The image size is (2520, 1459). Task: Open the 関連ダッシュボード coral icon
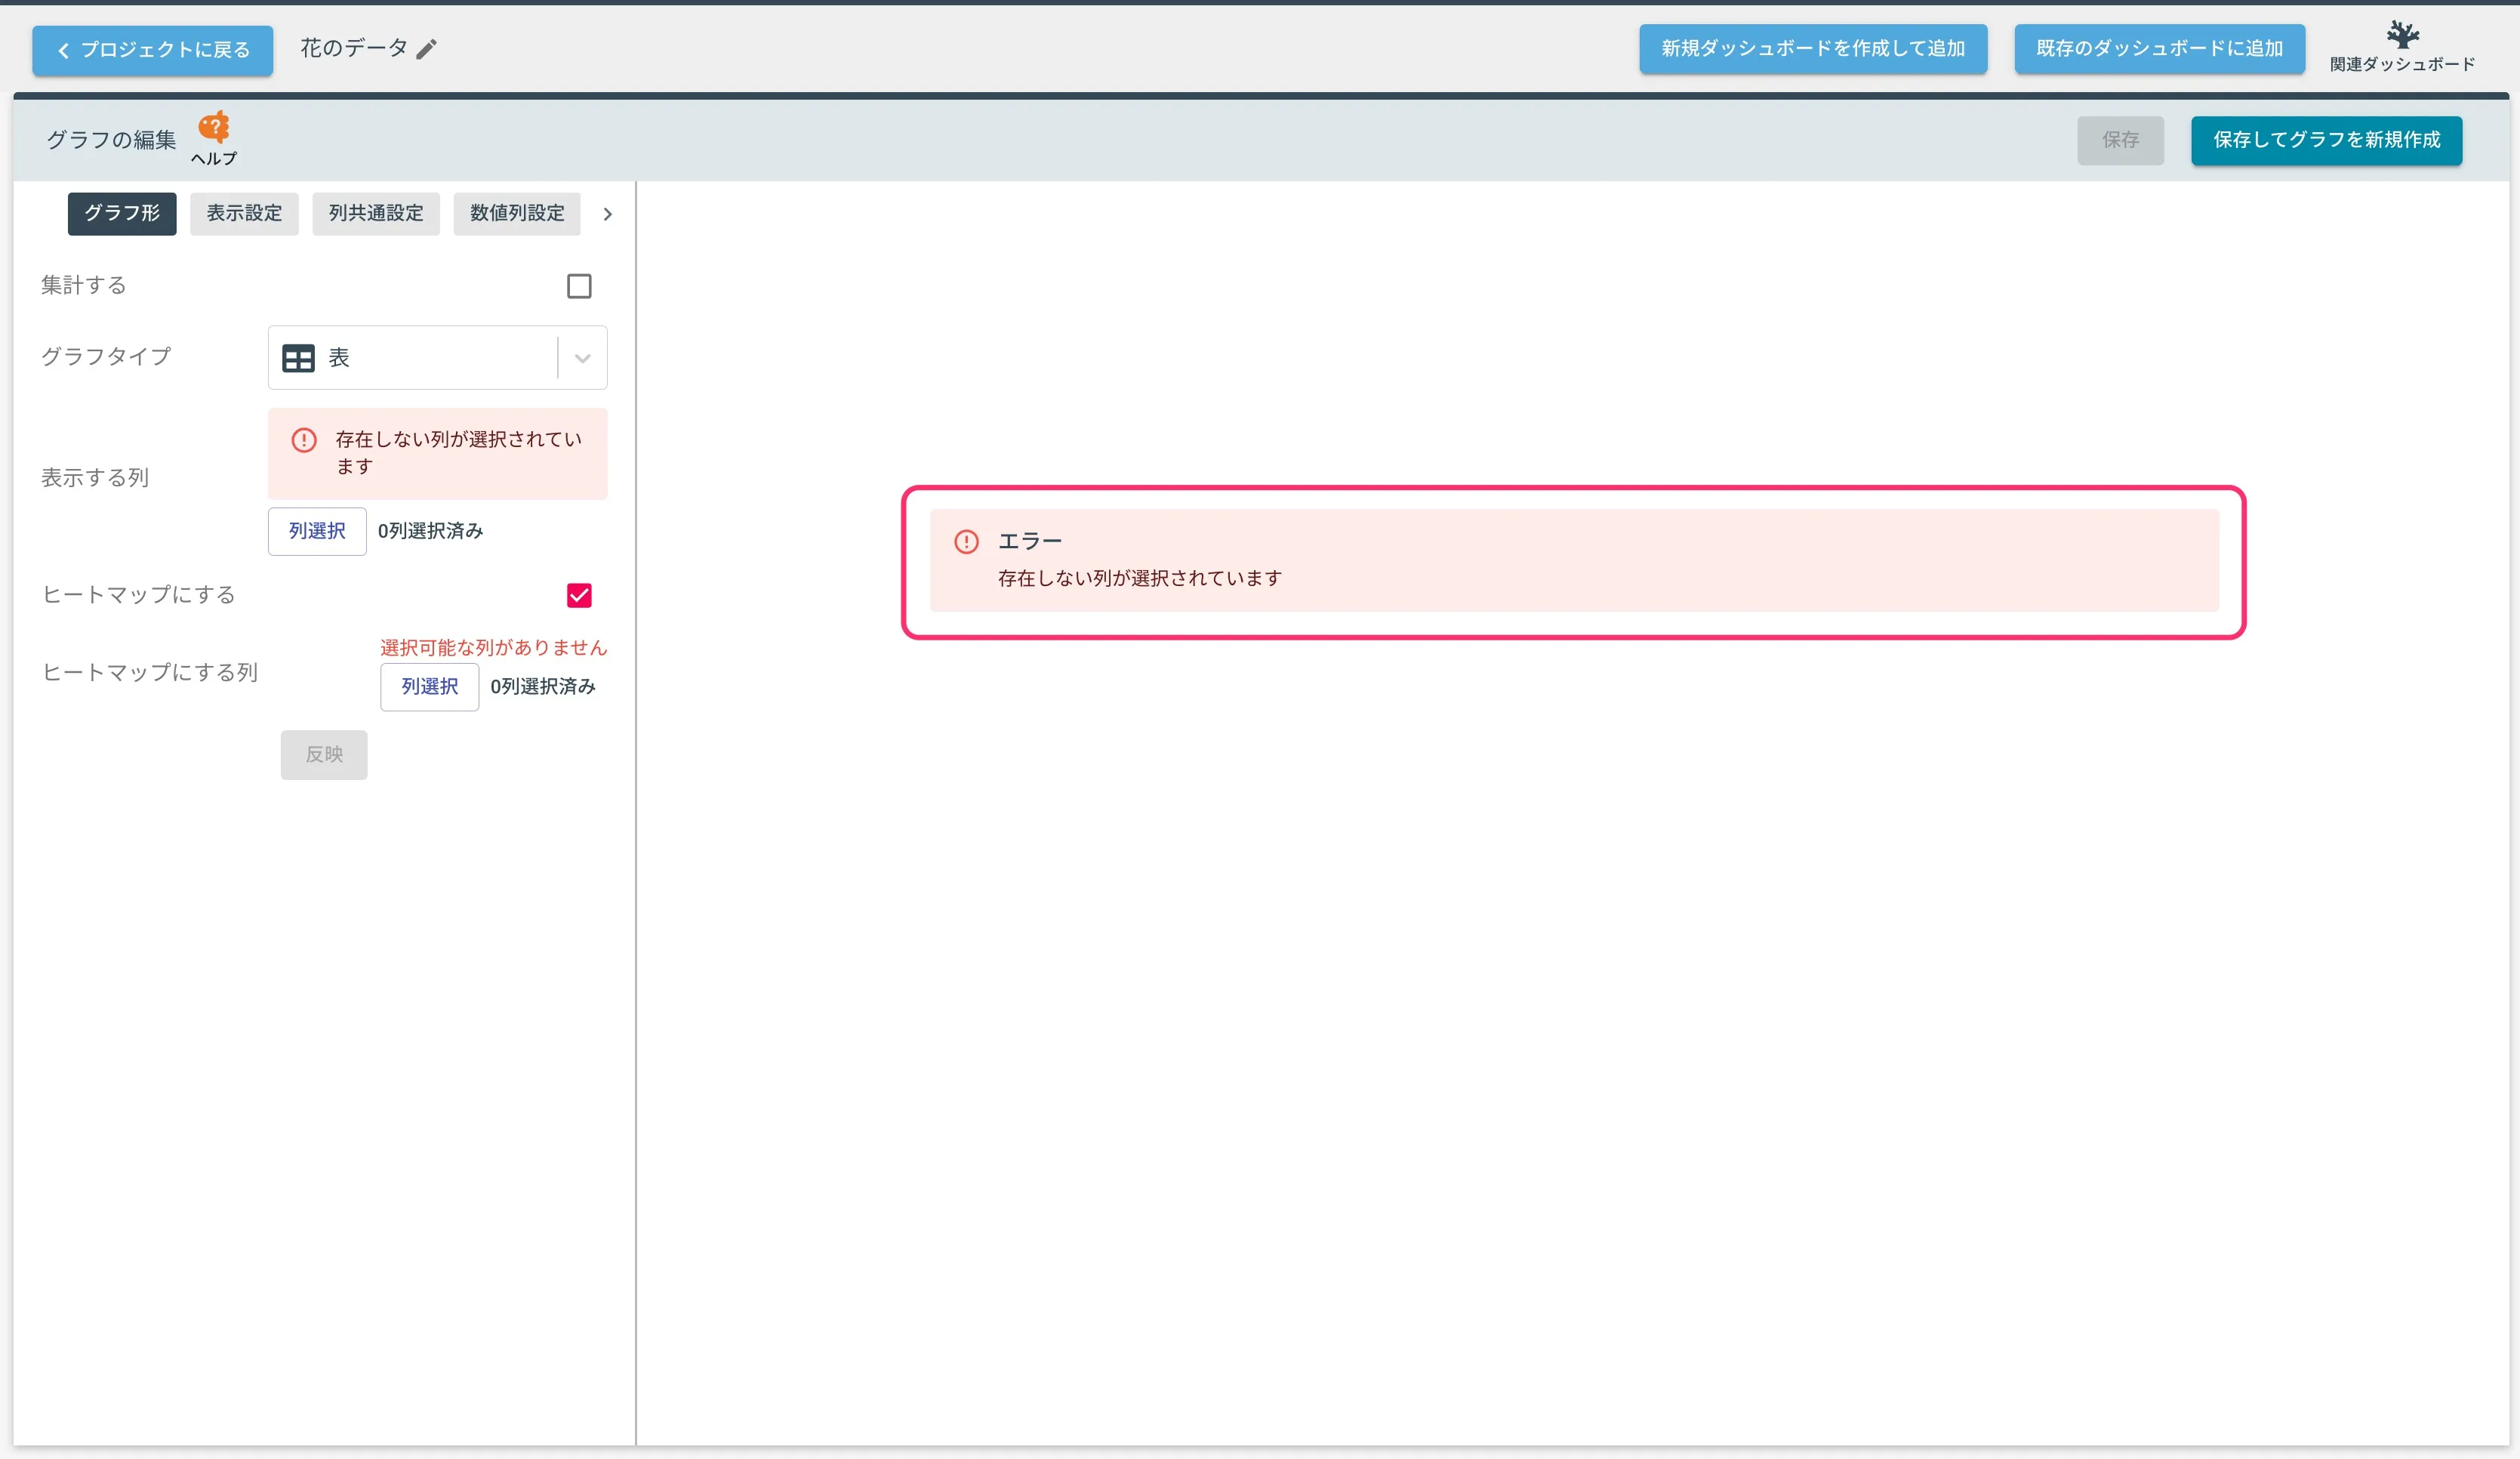pyautogui.click(x=2402, y=35)
